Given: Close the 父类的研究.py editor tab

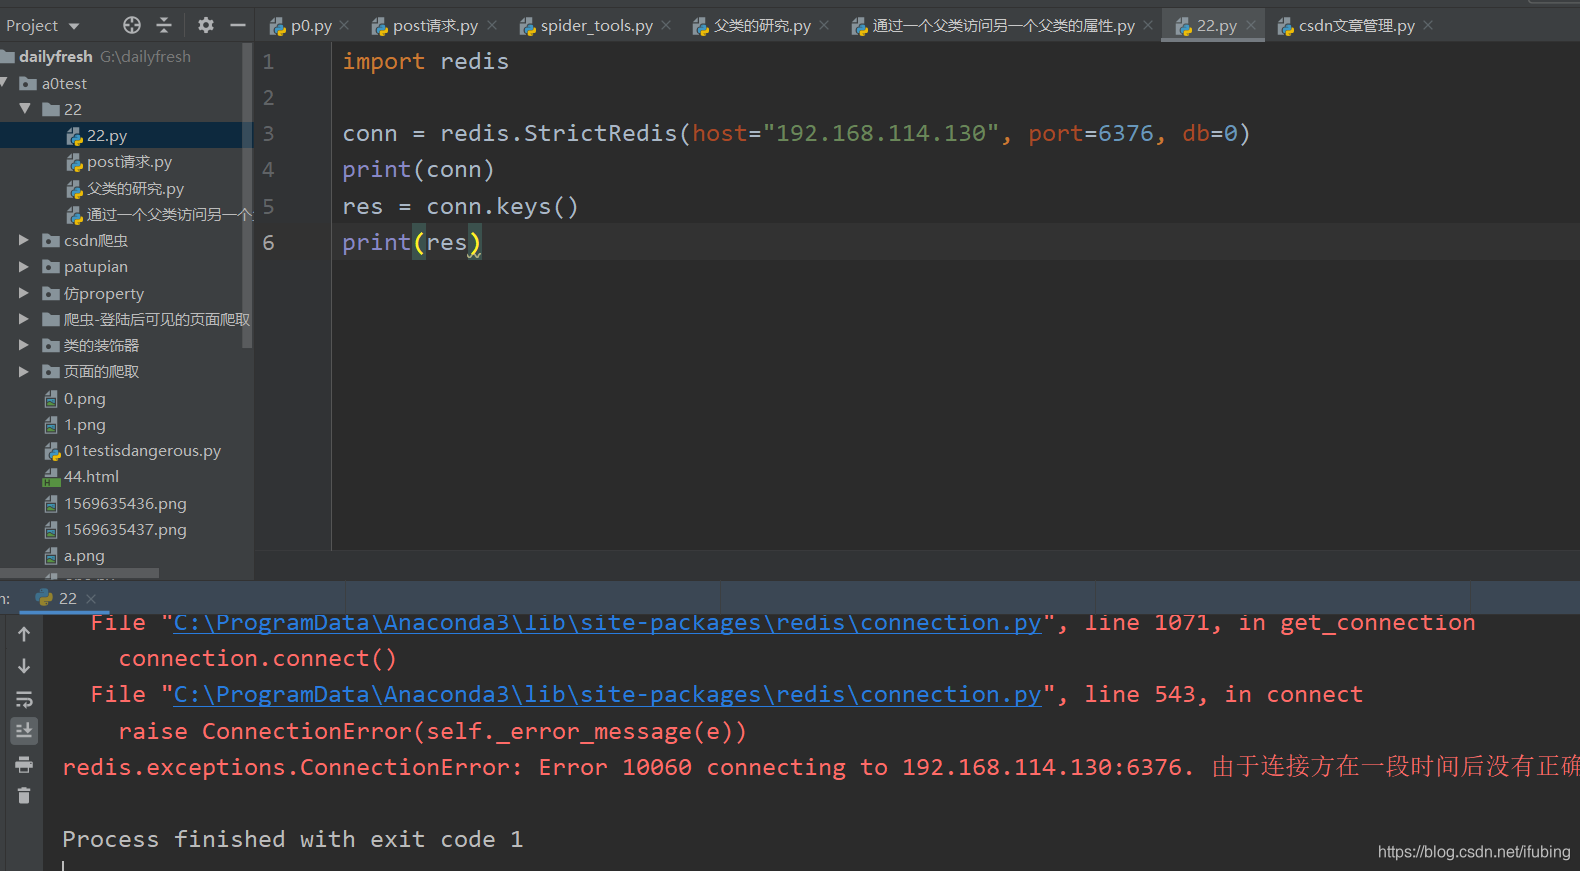Looking at the screenshot, I should click(824, 25).
